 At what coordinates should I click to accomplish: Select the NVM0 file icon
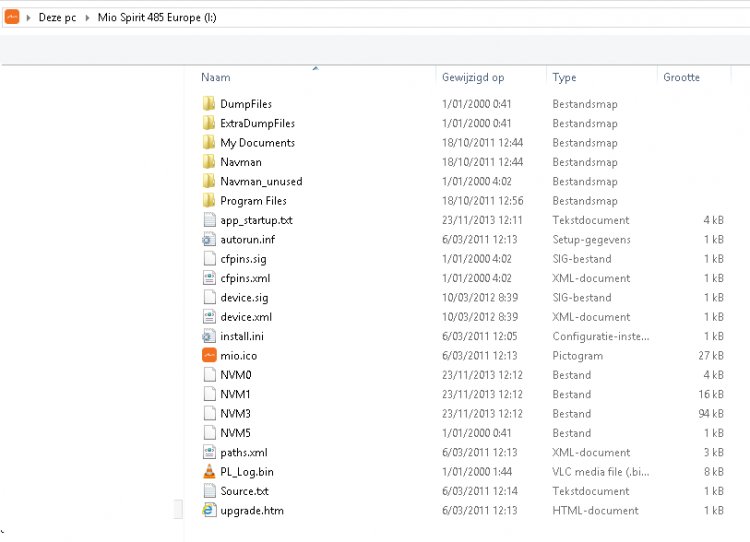pos(209,375)
